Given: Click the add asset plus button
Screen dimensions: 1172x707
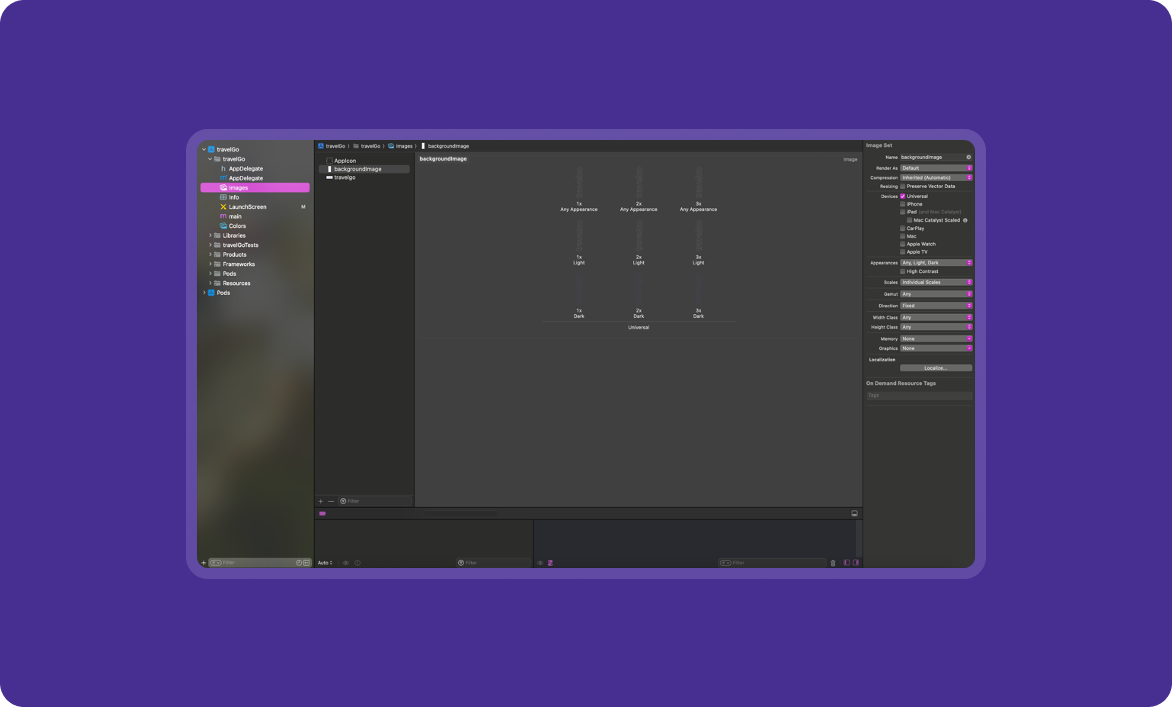Looking at the screenshot, I should pyautogui.click(x=321, y=501).
